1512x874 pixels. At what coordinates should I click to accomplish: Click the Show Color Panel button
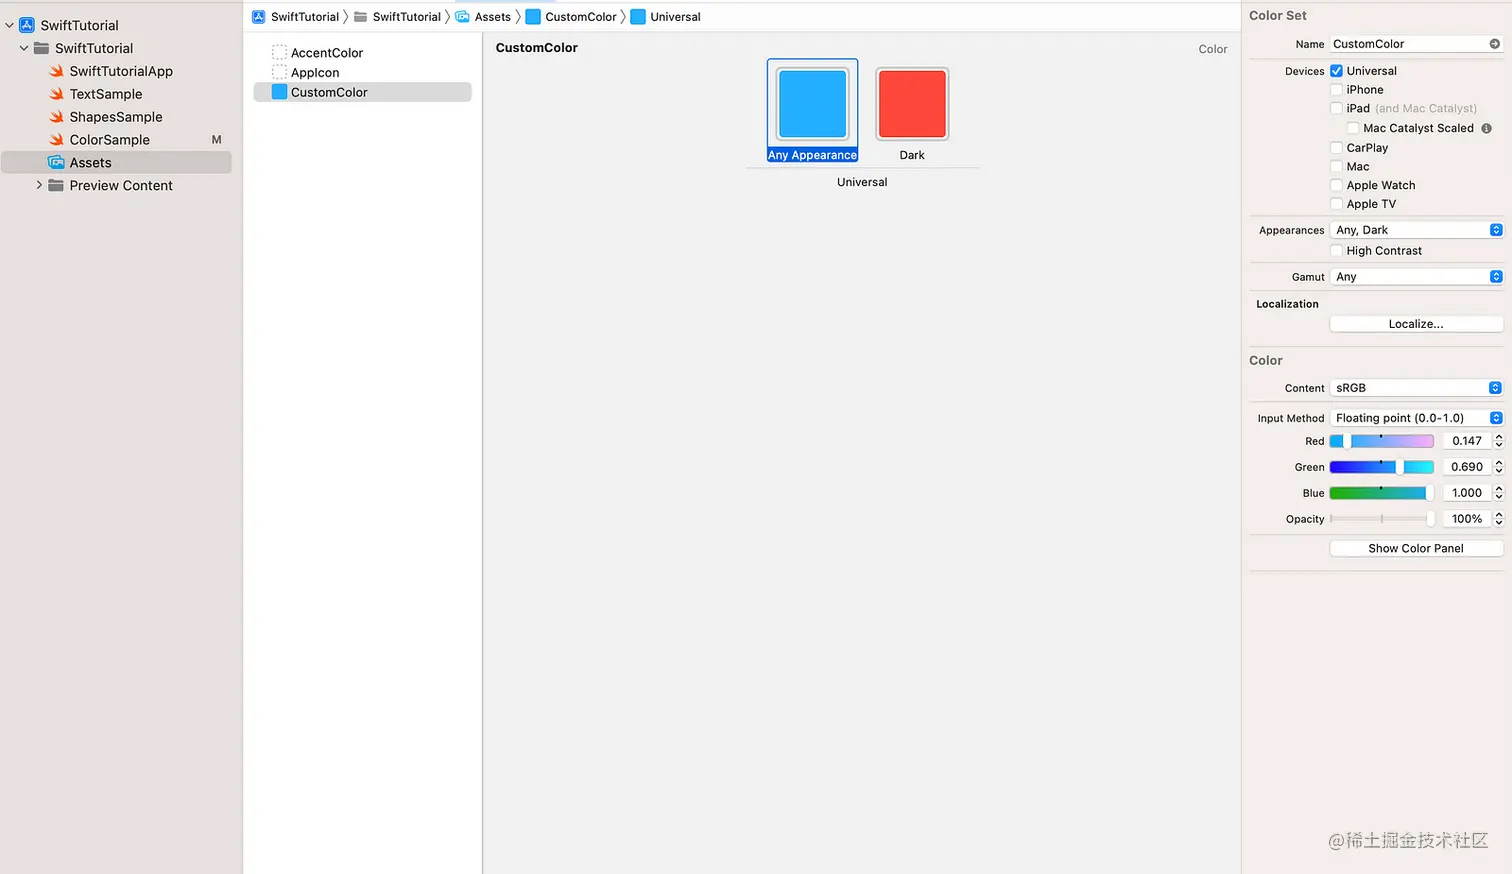[1416, 548]
